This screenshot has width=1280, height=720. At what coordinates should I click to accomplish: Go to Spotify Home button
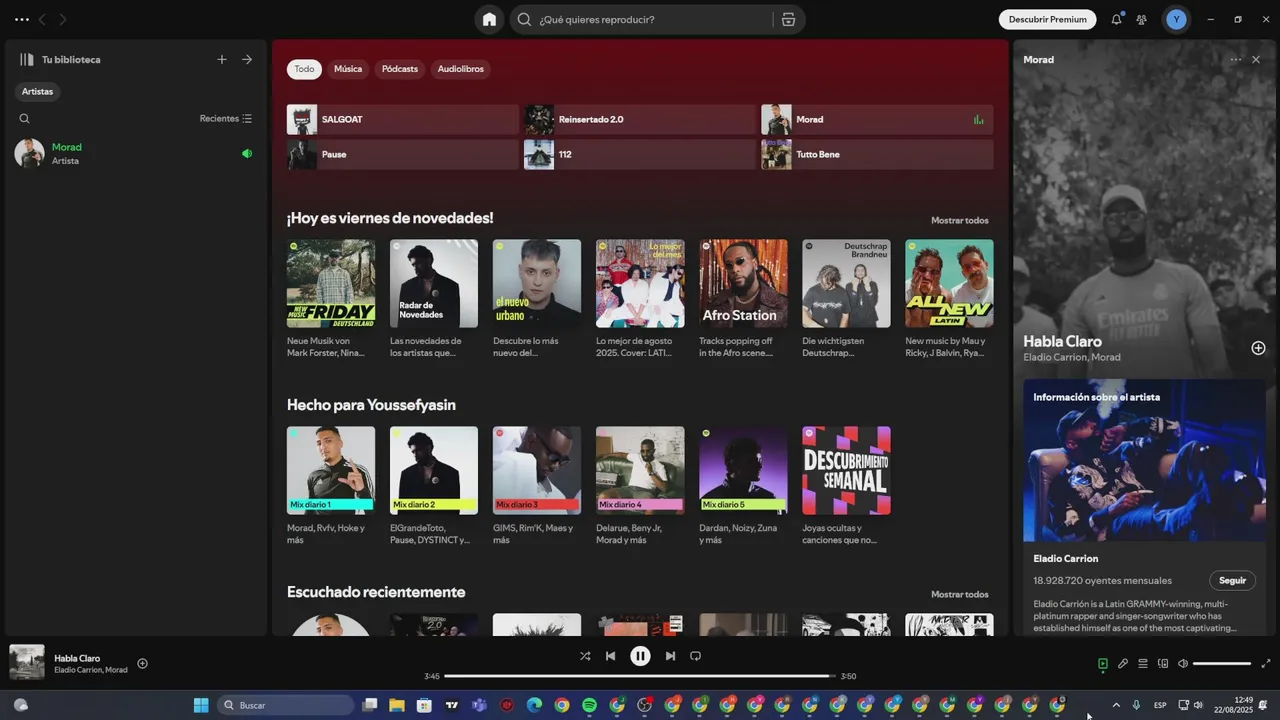[489, 19]
